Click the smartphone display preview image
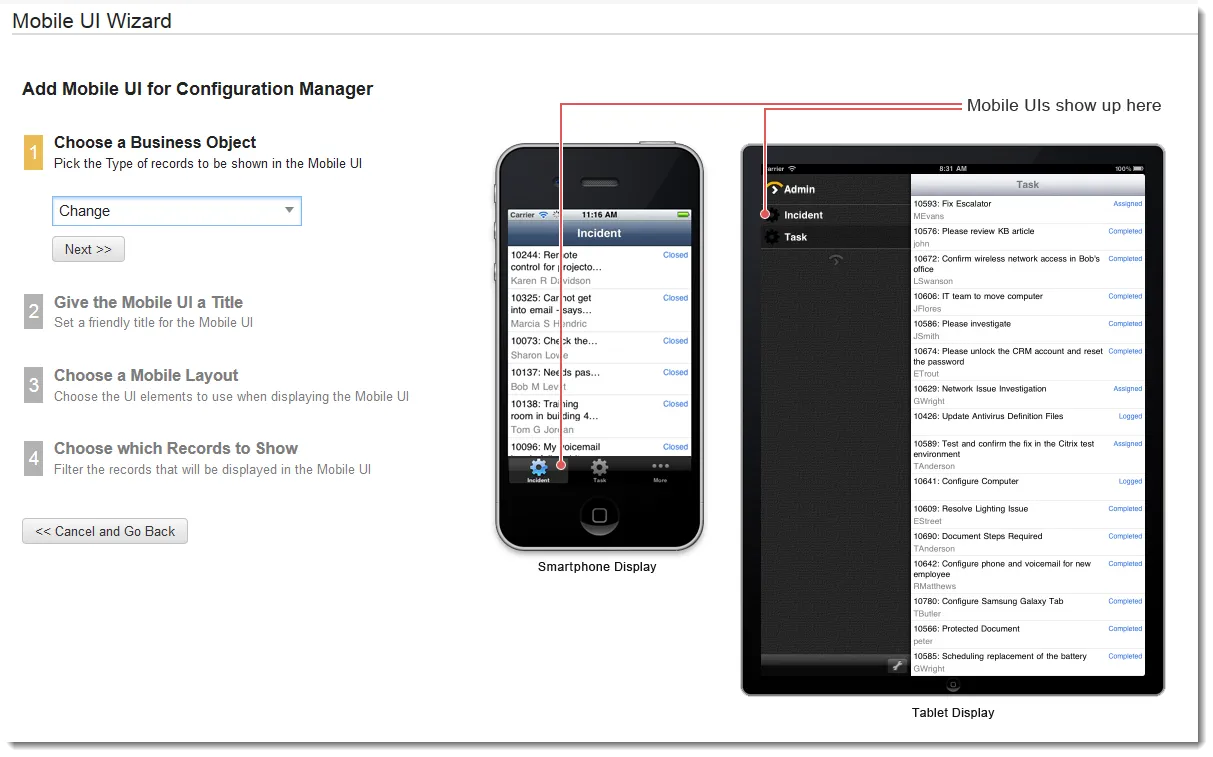Screen dimensions: 1213x757 point(599,347)
